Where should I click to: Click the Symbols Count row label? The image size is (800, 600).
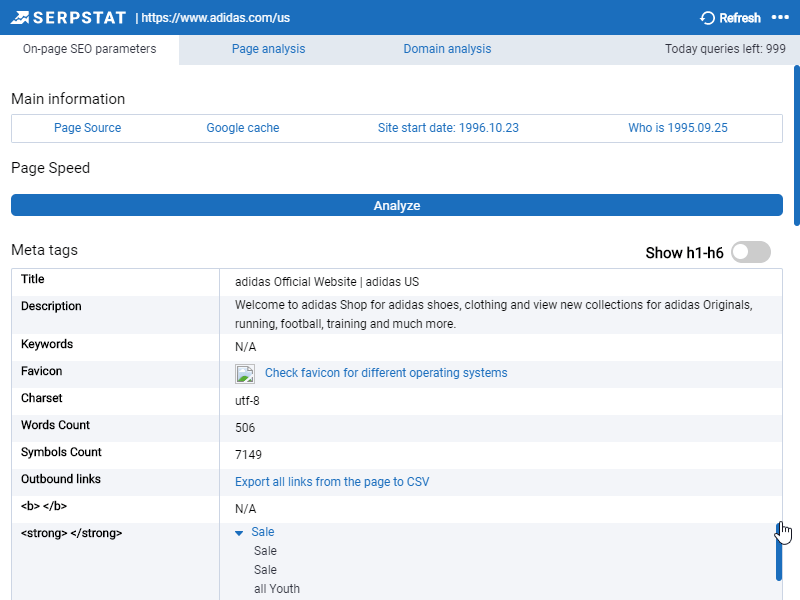pyautogui.click(x=61, y=452)
